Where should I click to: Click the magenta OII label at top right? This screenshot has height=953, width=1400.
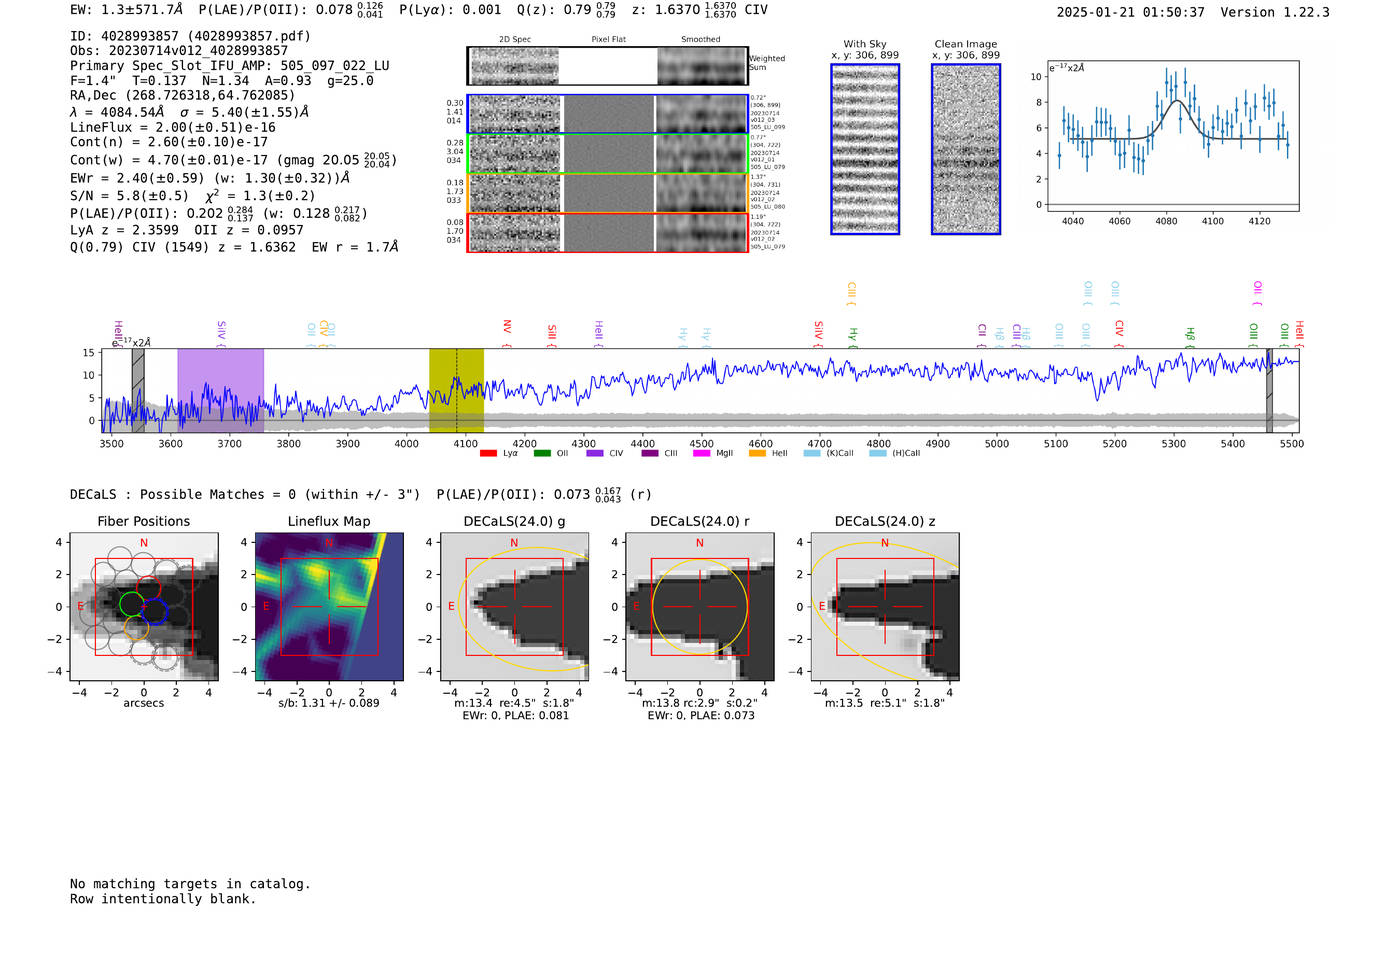point(1258,293)
